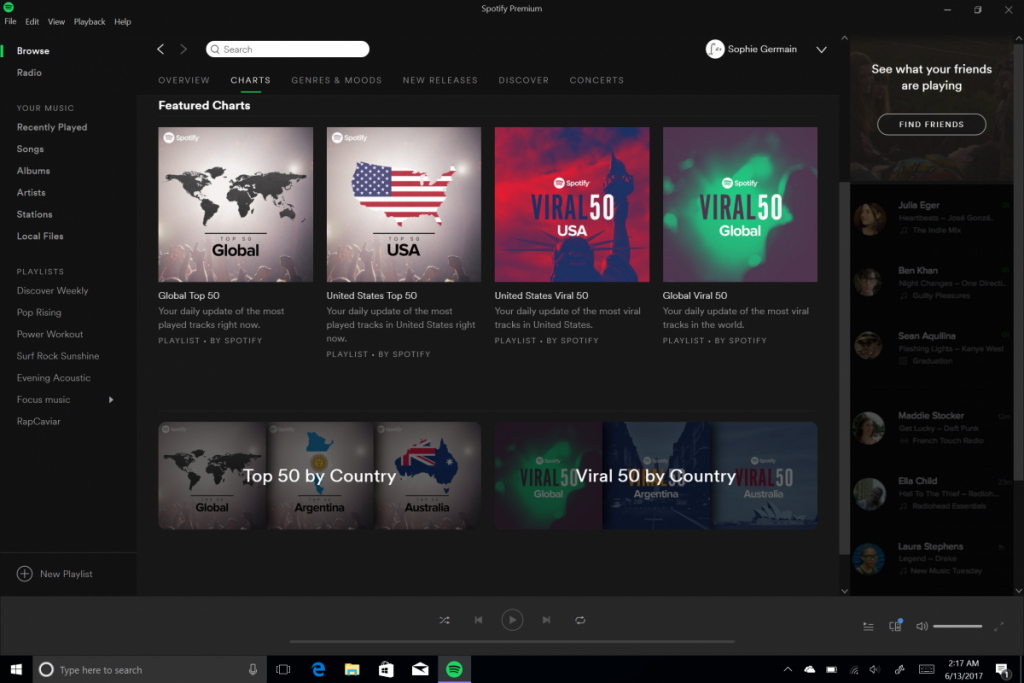Viewport: 1024px width, 683px height.
Task: Click the Devices Available icon
Action: (x=895, y=625)
